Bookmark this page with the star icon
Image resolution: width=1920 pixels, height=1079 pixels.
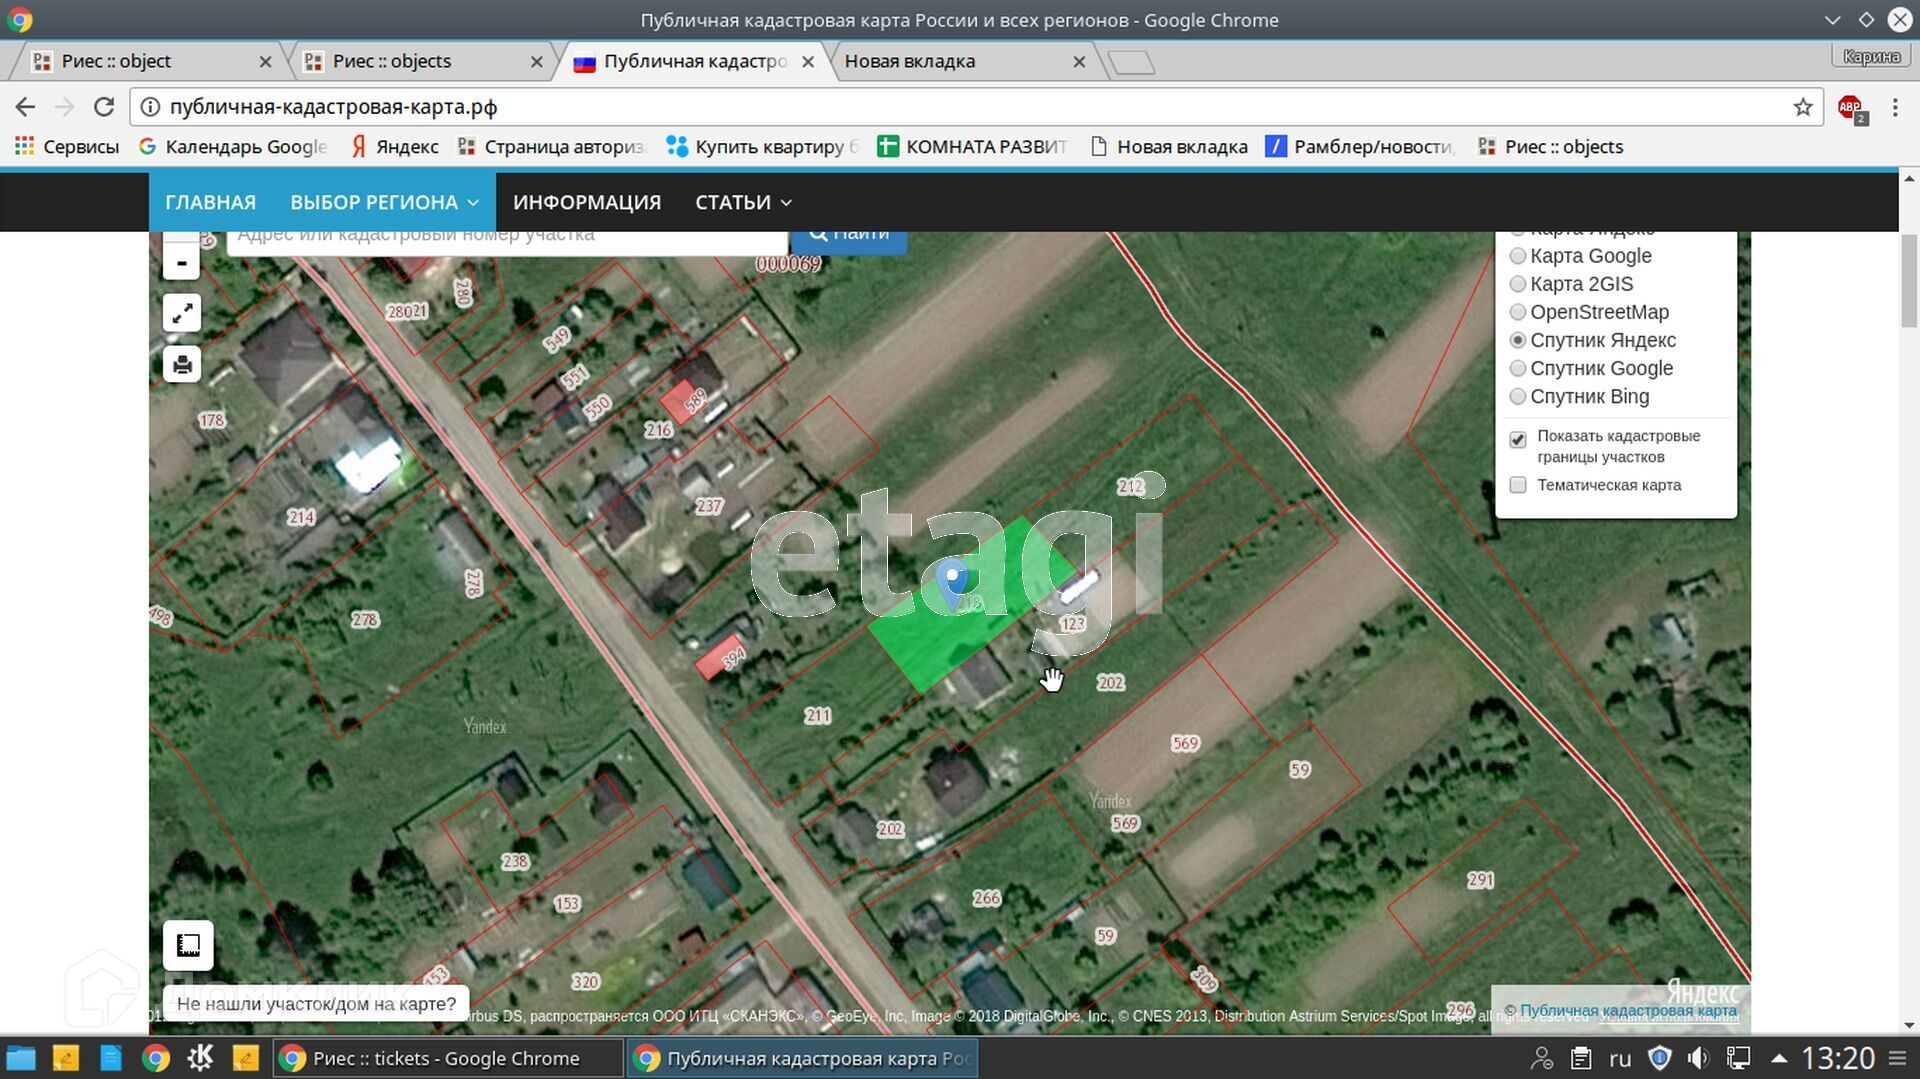tap(1803, 107)
